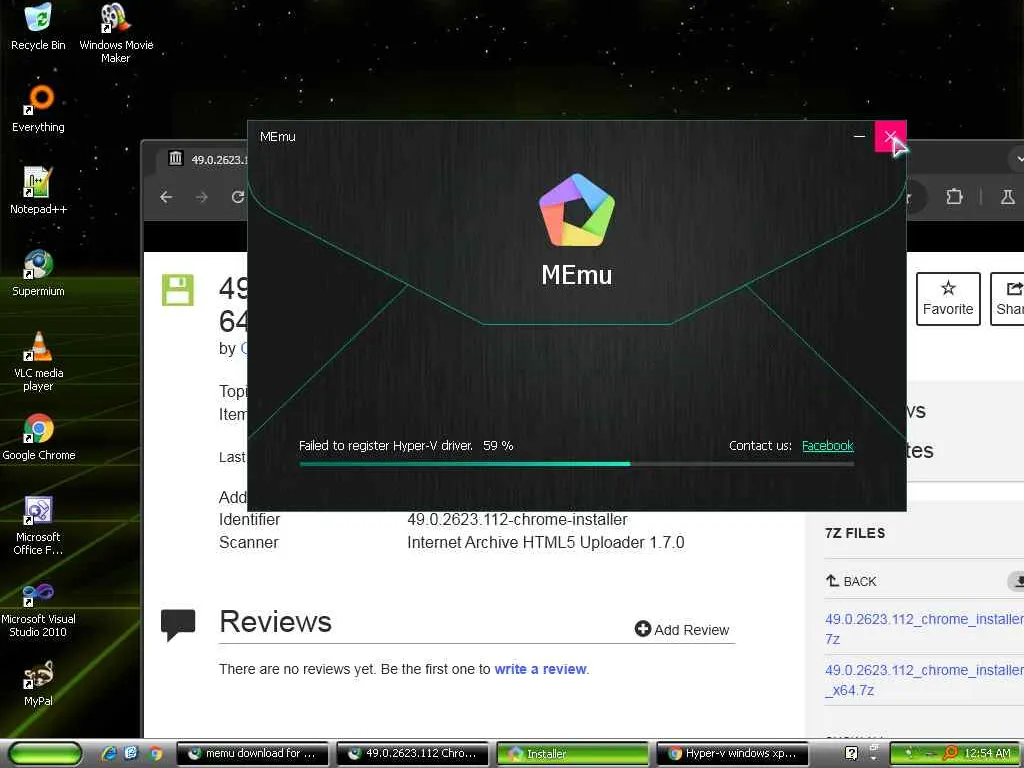This screenshot has height=768, width=1024.
Task: Follow the write a review link
Action: click(x=540, y=669)
